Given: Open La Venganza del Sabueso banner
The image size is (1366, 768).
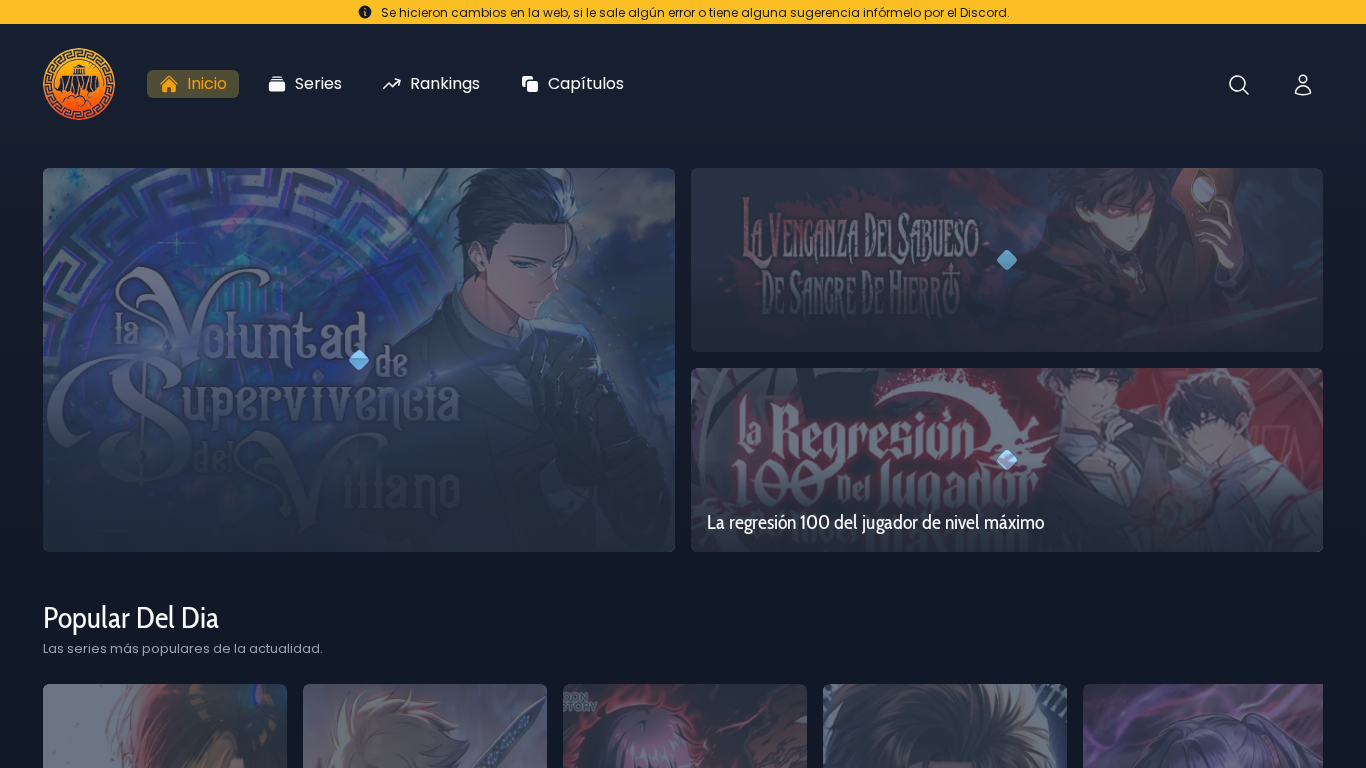Looking at the screenshot, I should [1007, 260].
